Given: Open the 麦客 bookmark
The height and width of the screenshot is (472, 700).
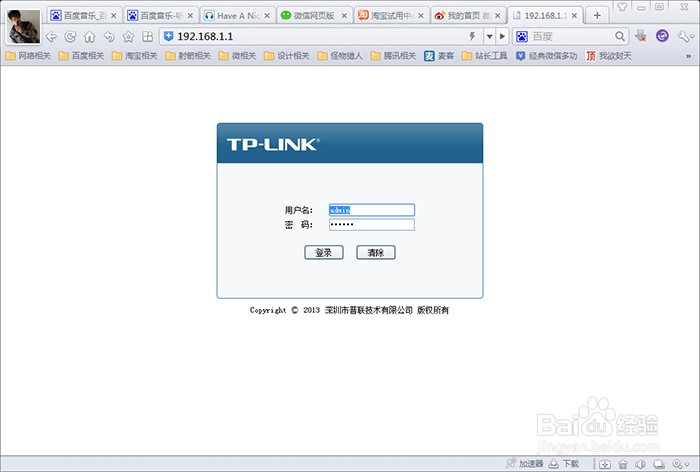Looking at the screenshot, I should pos(439,56).
